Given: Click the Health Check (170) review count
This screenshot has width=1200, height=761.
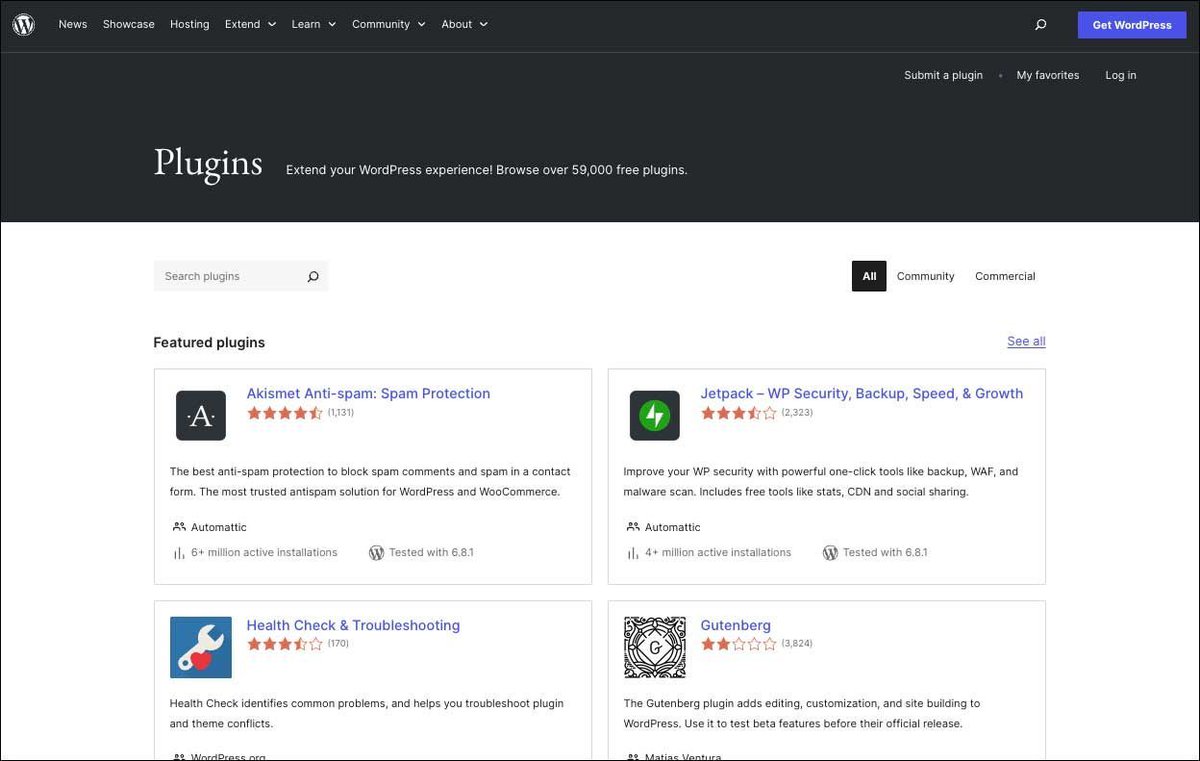Looking at the screenshot, I should pyautogui.click(x=339, y=644).
